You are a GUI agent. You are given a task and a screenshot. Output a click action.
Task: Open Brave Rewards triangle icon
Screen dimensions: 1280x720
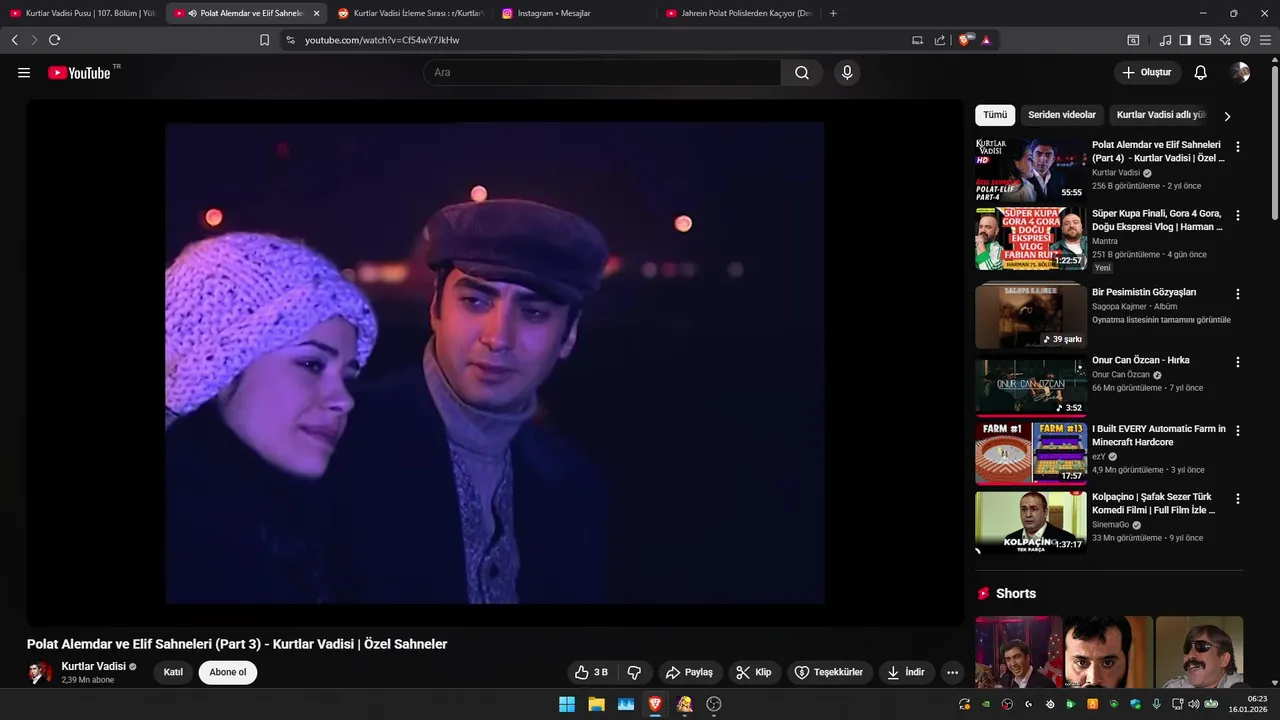pyautogui.click(x=986, y=40)
